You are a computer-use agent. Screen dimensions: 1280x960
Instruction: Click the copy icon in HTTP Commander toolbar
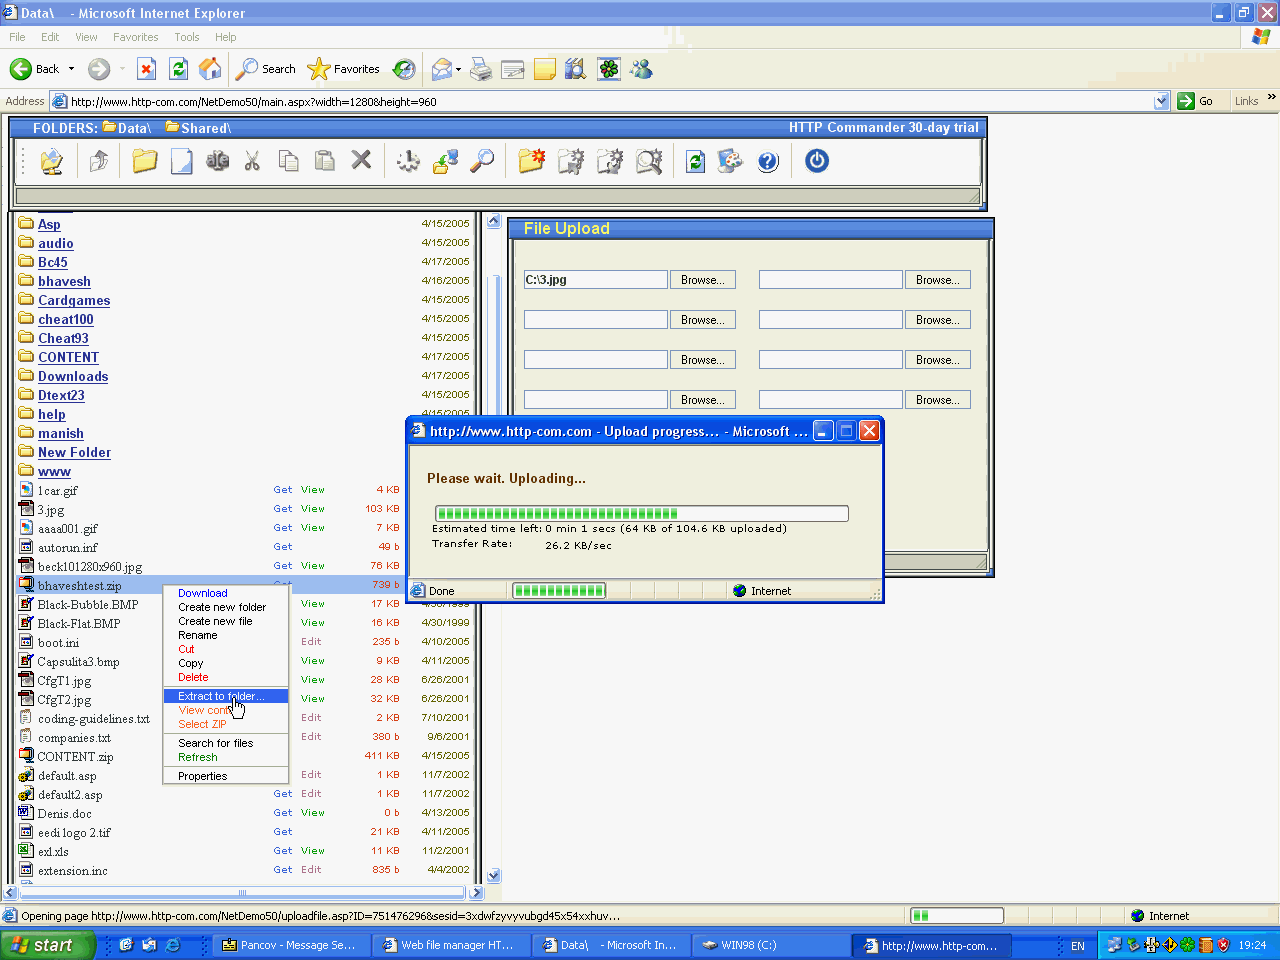288,161
